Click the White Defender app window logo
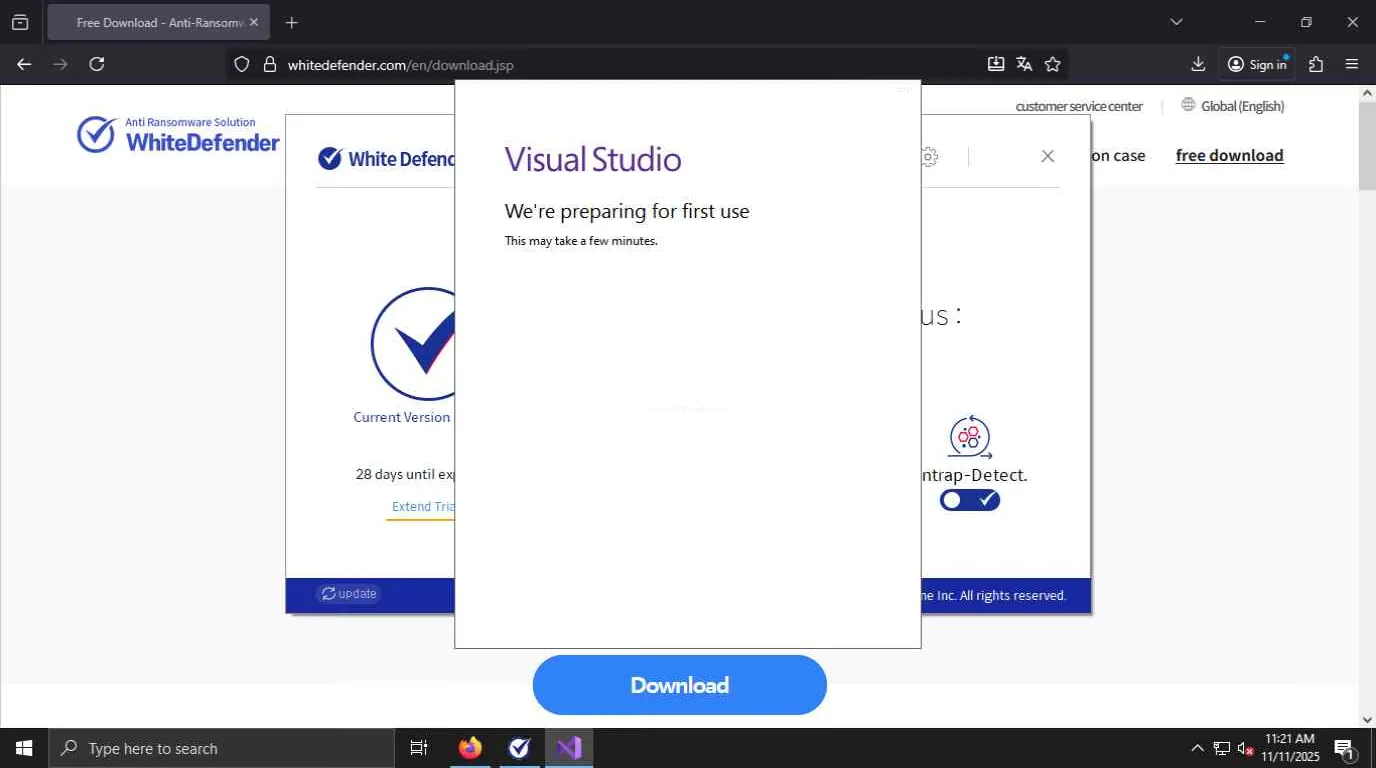This screenshot has height=768, width=1376. coord(386,158)
